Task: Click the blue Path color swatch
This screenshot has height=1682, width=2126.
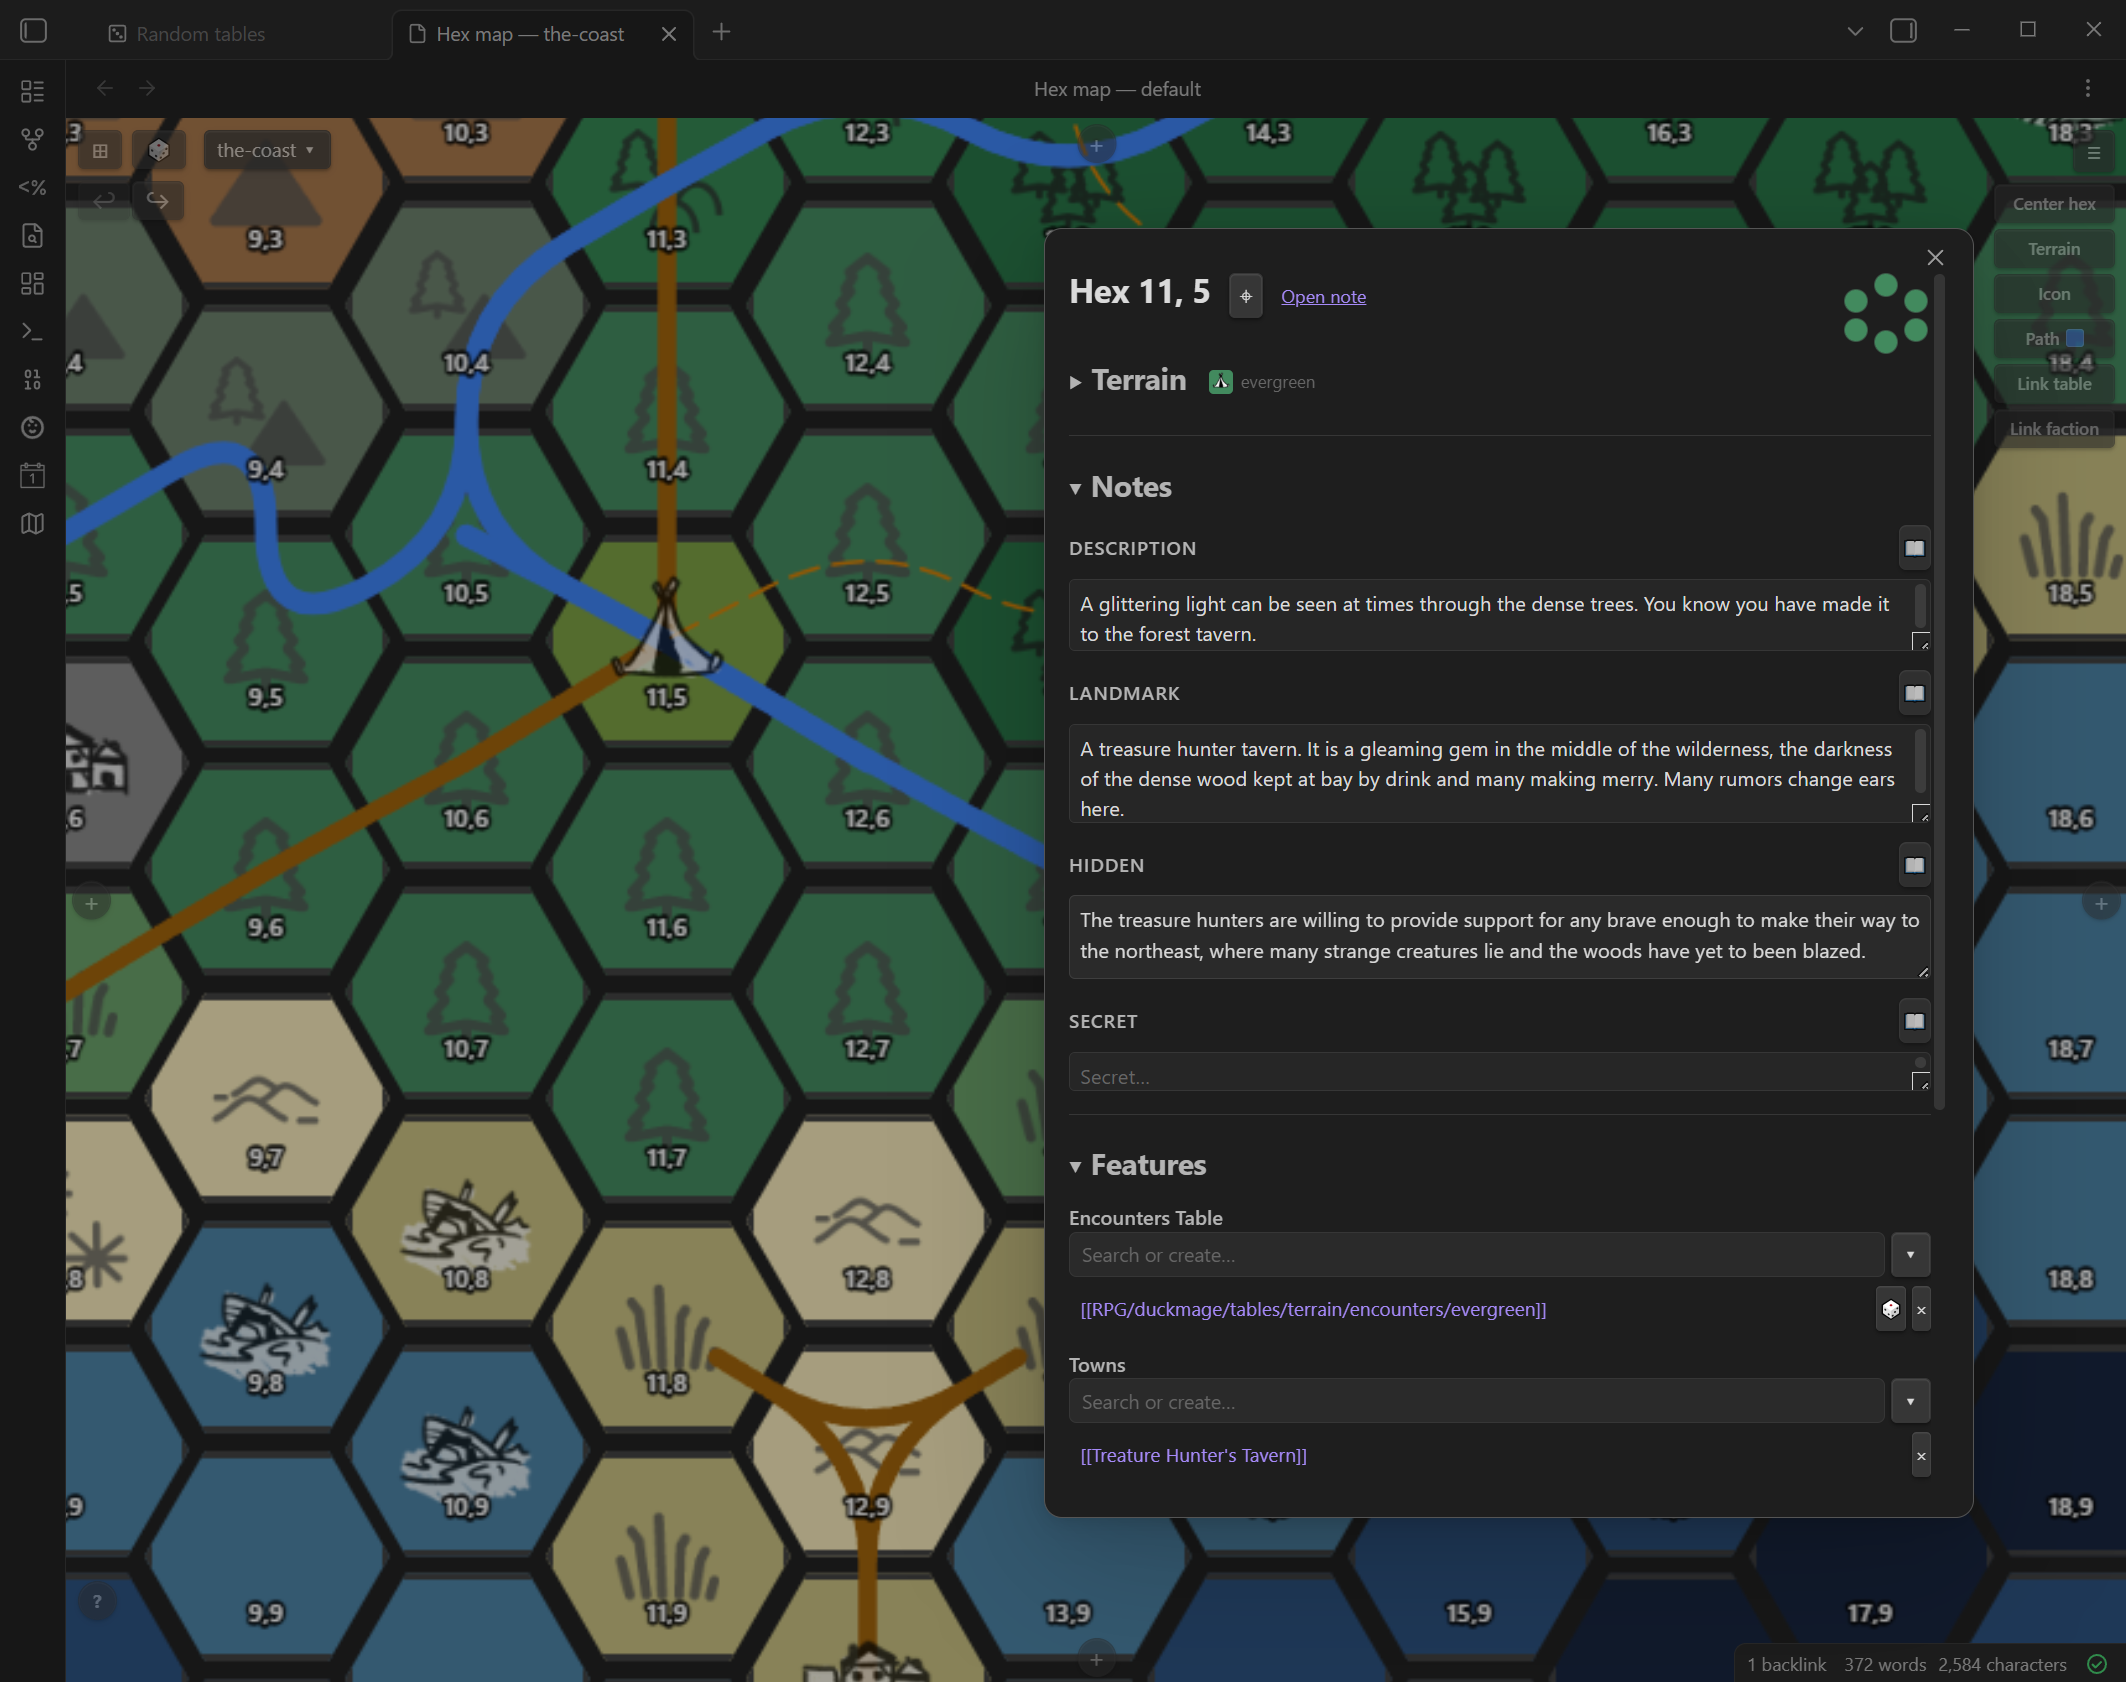Action: 2075,339
